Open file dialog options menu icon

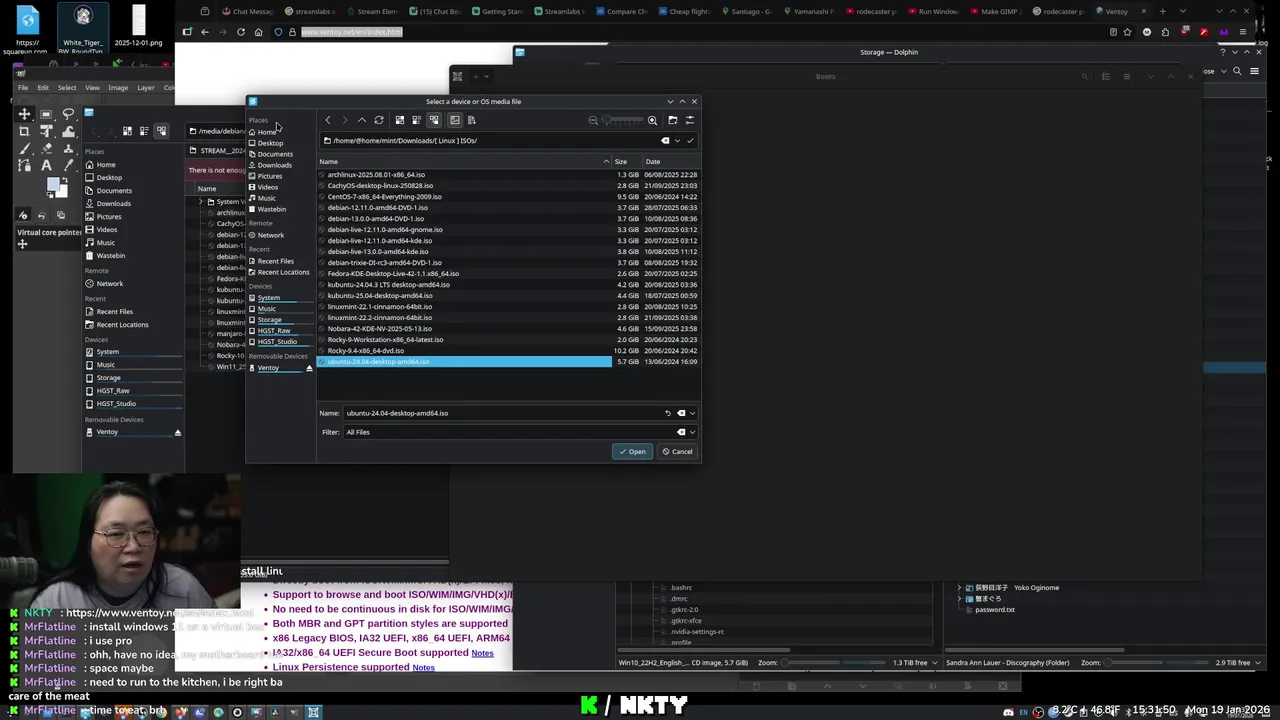coord(689,120)
